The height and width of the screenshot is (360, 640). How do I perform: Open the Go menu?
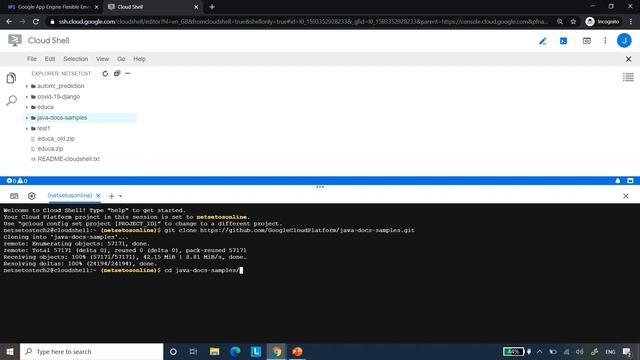[121, 59]
